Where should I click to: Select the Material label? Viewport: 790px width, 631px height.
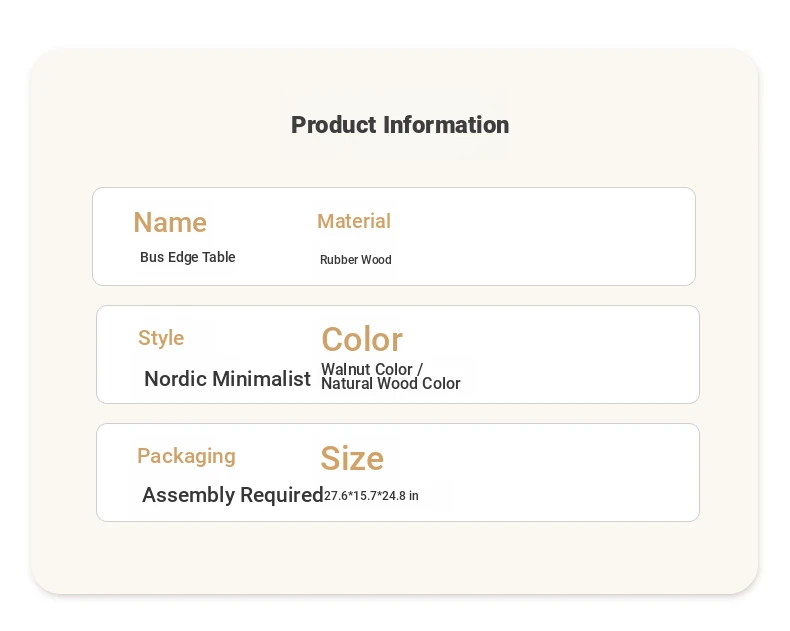(354, 221)
